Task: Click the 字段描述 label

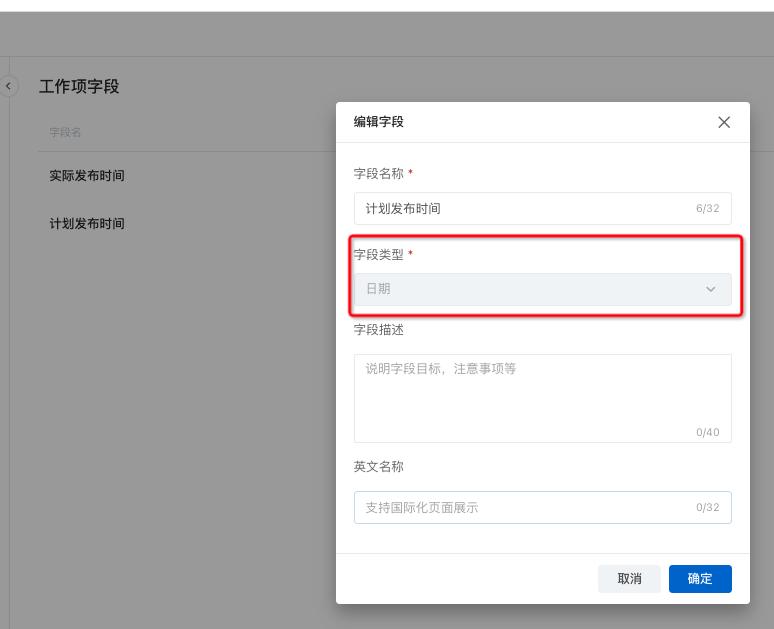Action: pos(379,330)
